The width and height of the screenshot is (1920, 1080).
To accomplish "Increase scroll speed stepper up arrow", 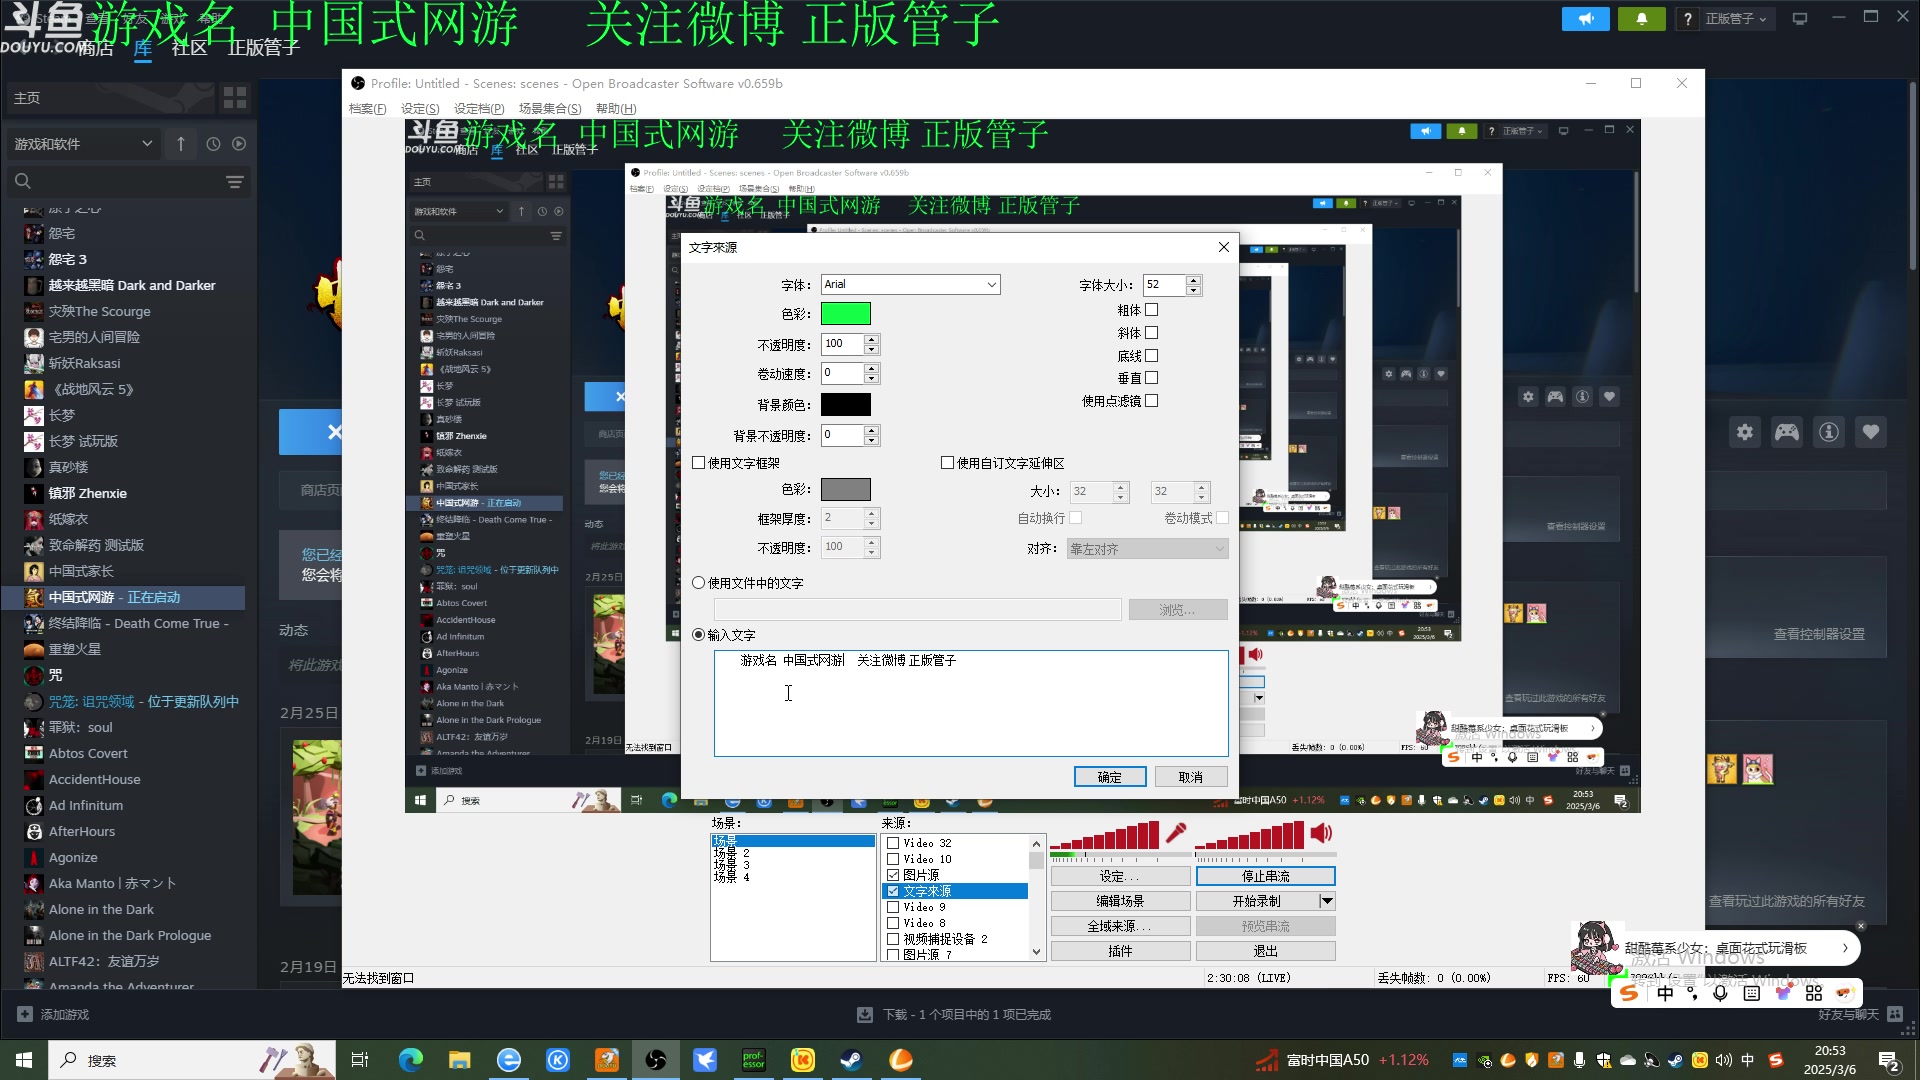I will pos(871,368).
